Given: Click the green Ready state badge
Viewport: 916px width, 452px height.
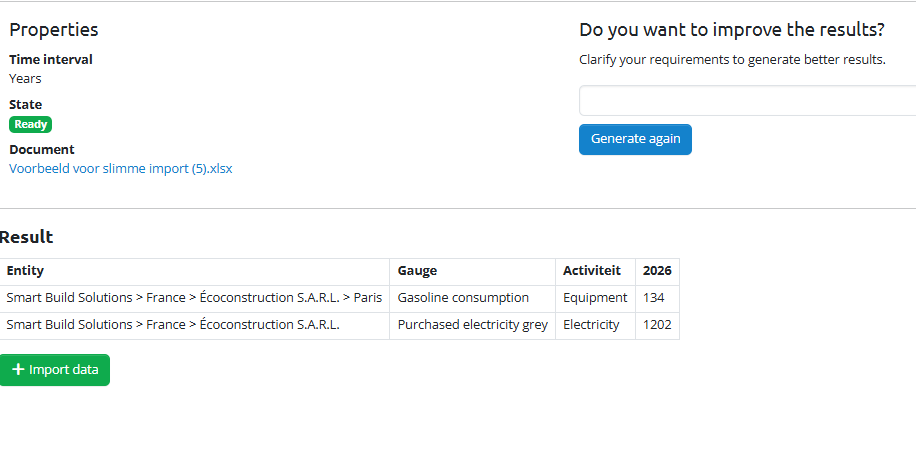Looking at the screenshot, I should tap(30, 125).
